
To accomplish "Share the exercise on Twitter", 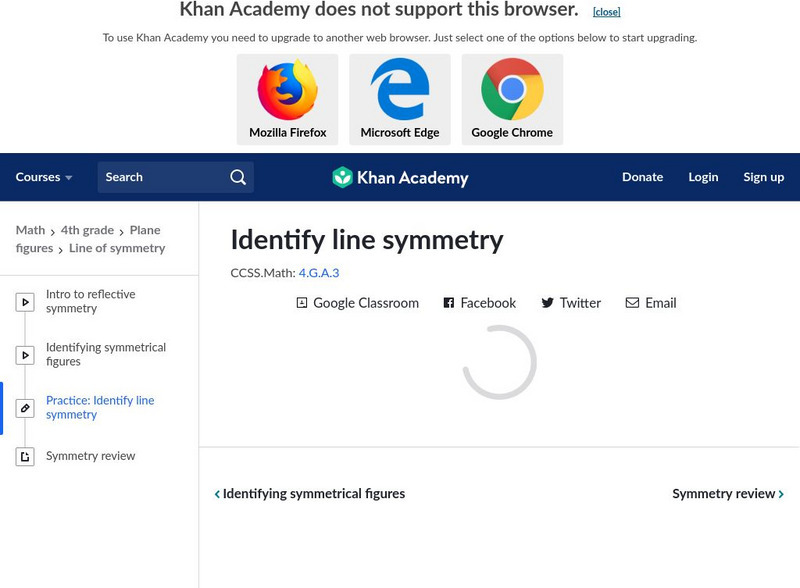I will pyautogui.click(x=571, y=303).
